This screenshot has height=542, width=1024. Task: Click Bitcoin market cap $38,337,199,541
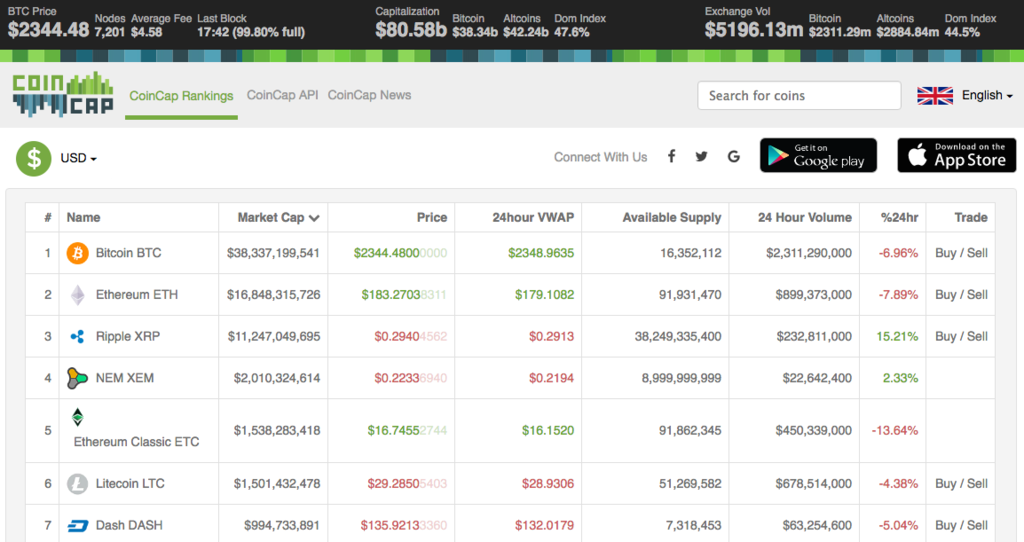(x=273, y=253)
